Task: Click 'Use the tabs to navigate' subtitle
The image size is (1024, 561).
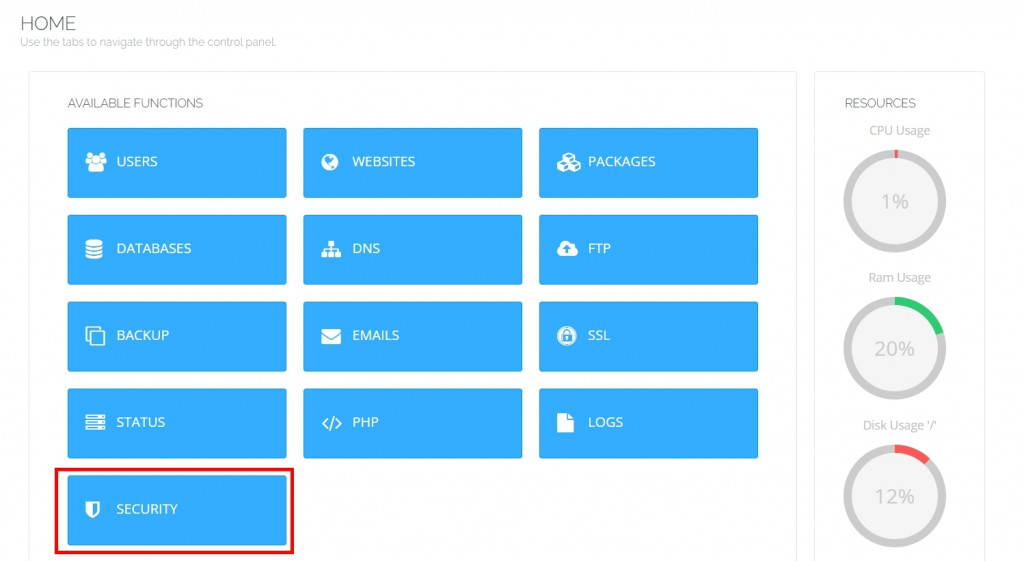Action: coord(148,42)
